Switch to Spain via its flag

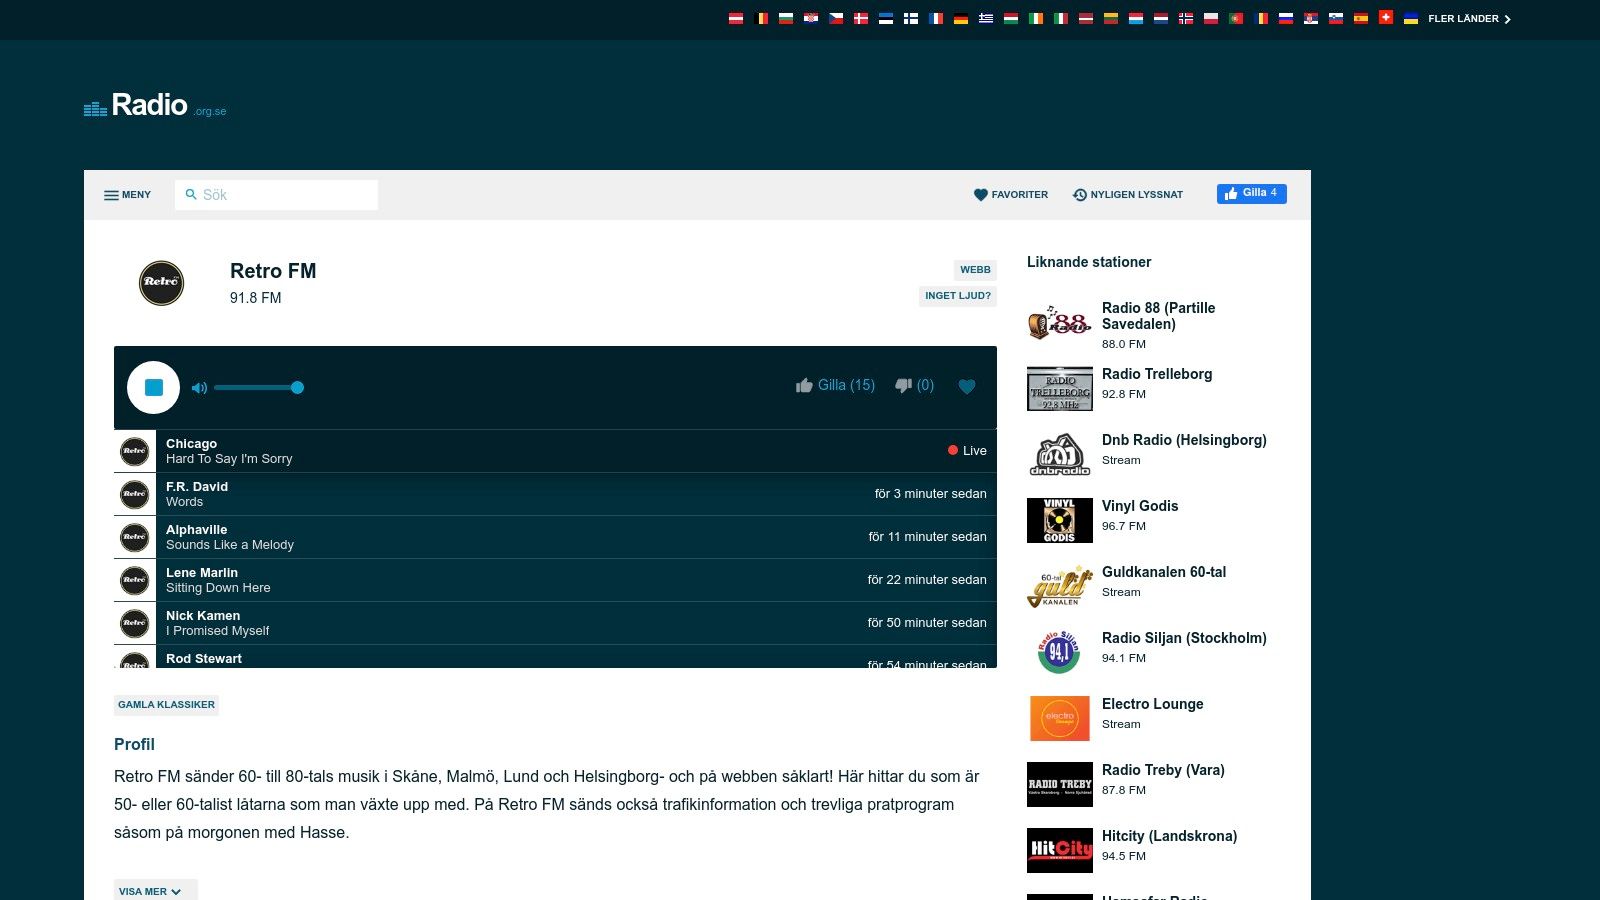1361,18
